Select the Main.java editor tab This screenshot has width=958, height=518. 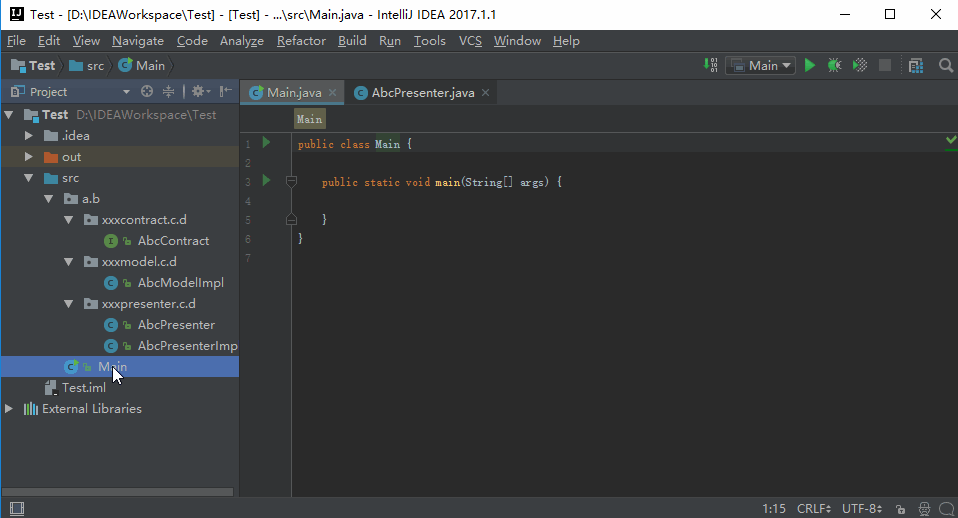point(292,92)
